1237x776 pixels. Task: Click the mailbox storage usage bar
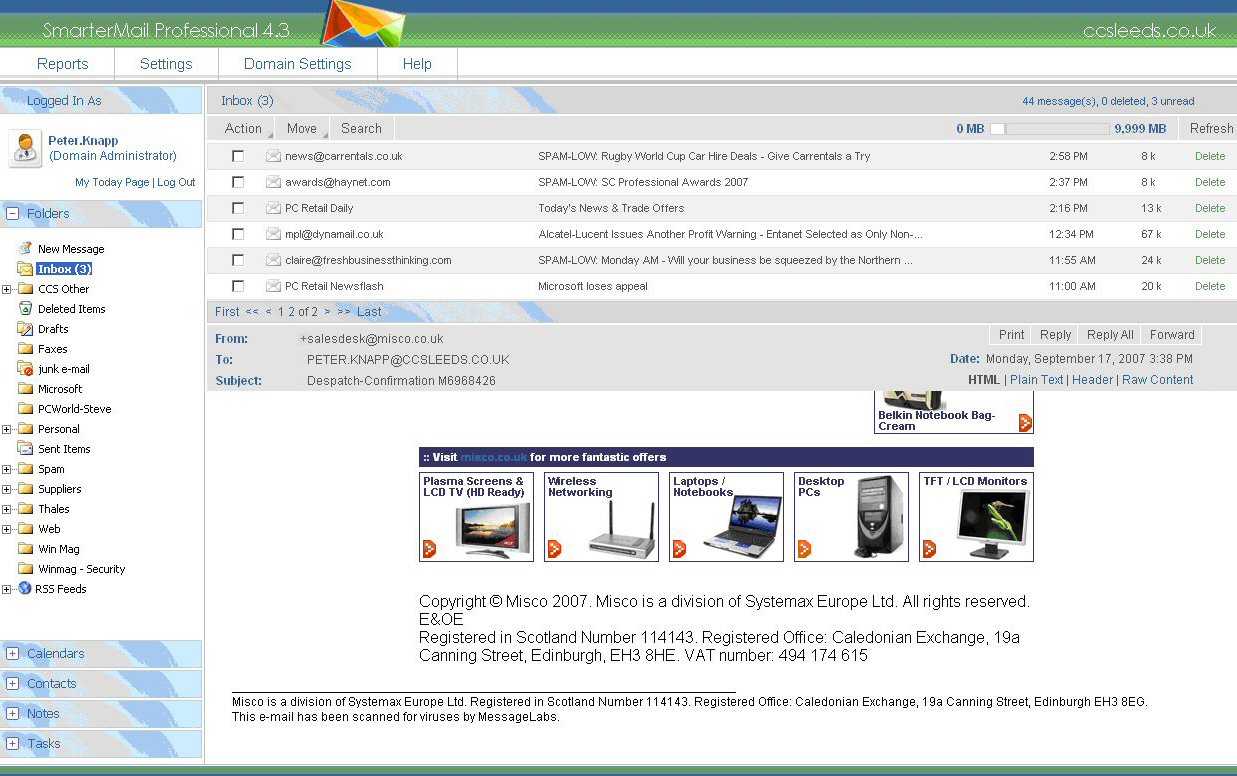pyautogui.click(x=1049, y=129)
